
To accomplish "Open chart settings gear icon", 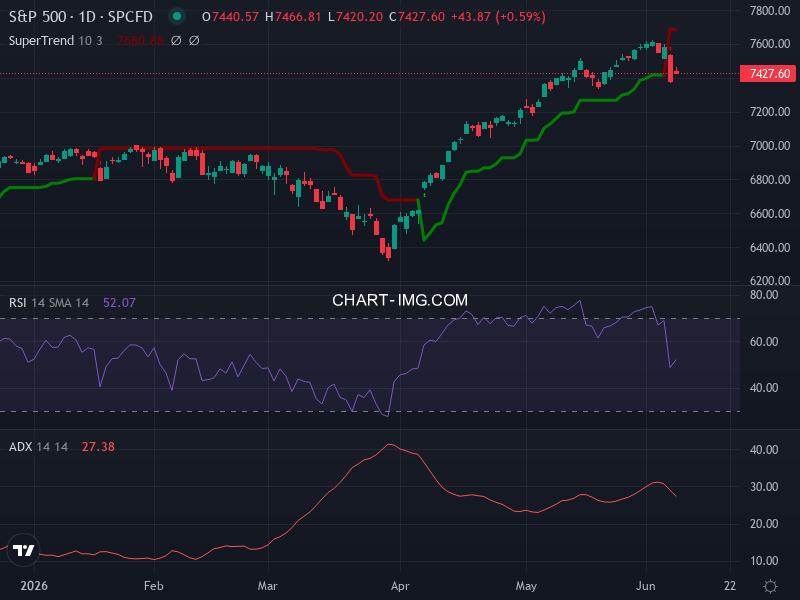I will tap(770, 586).
